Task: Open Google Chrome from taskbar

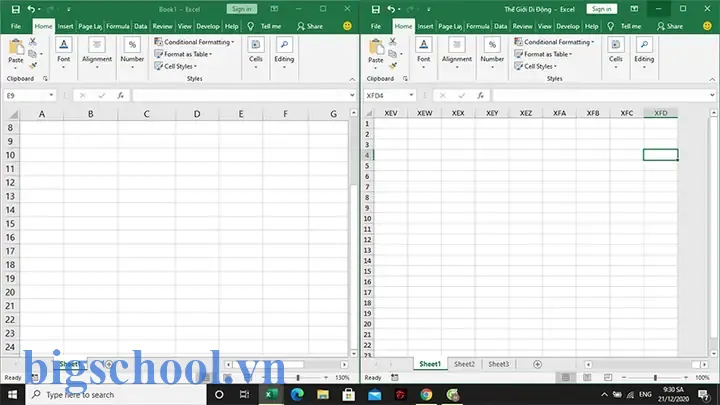Action: click(426, 395)
